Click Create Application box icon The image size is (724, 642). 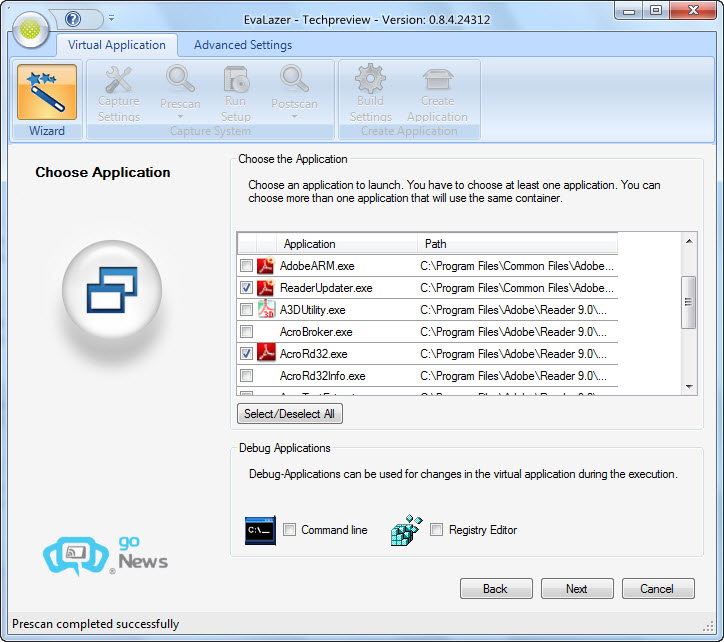coord(437,79)
